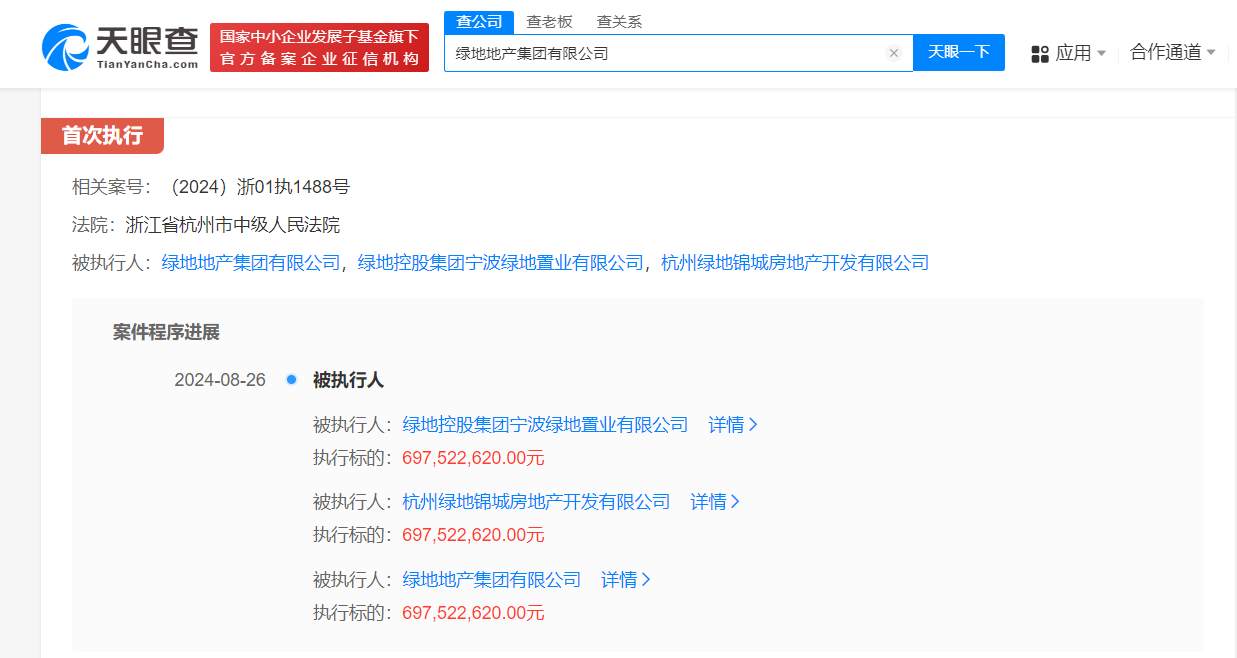The height and width of the screenshot is (658, 1237).
Task: Switch to the 查关系 tab
Action: [618, 20]
